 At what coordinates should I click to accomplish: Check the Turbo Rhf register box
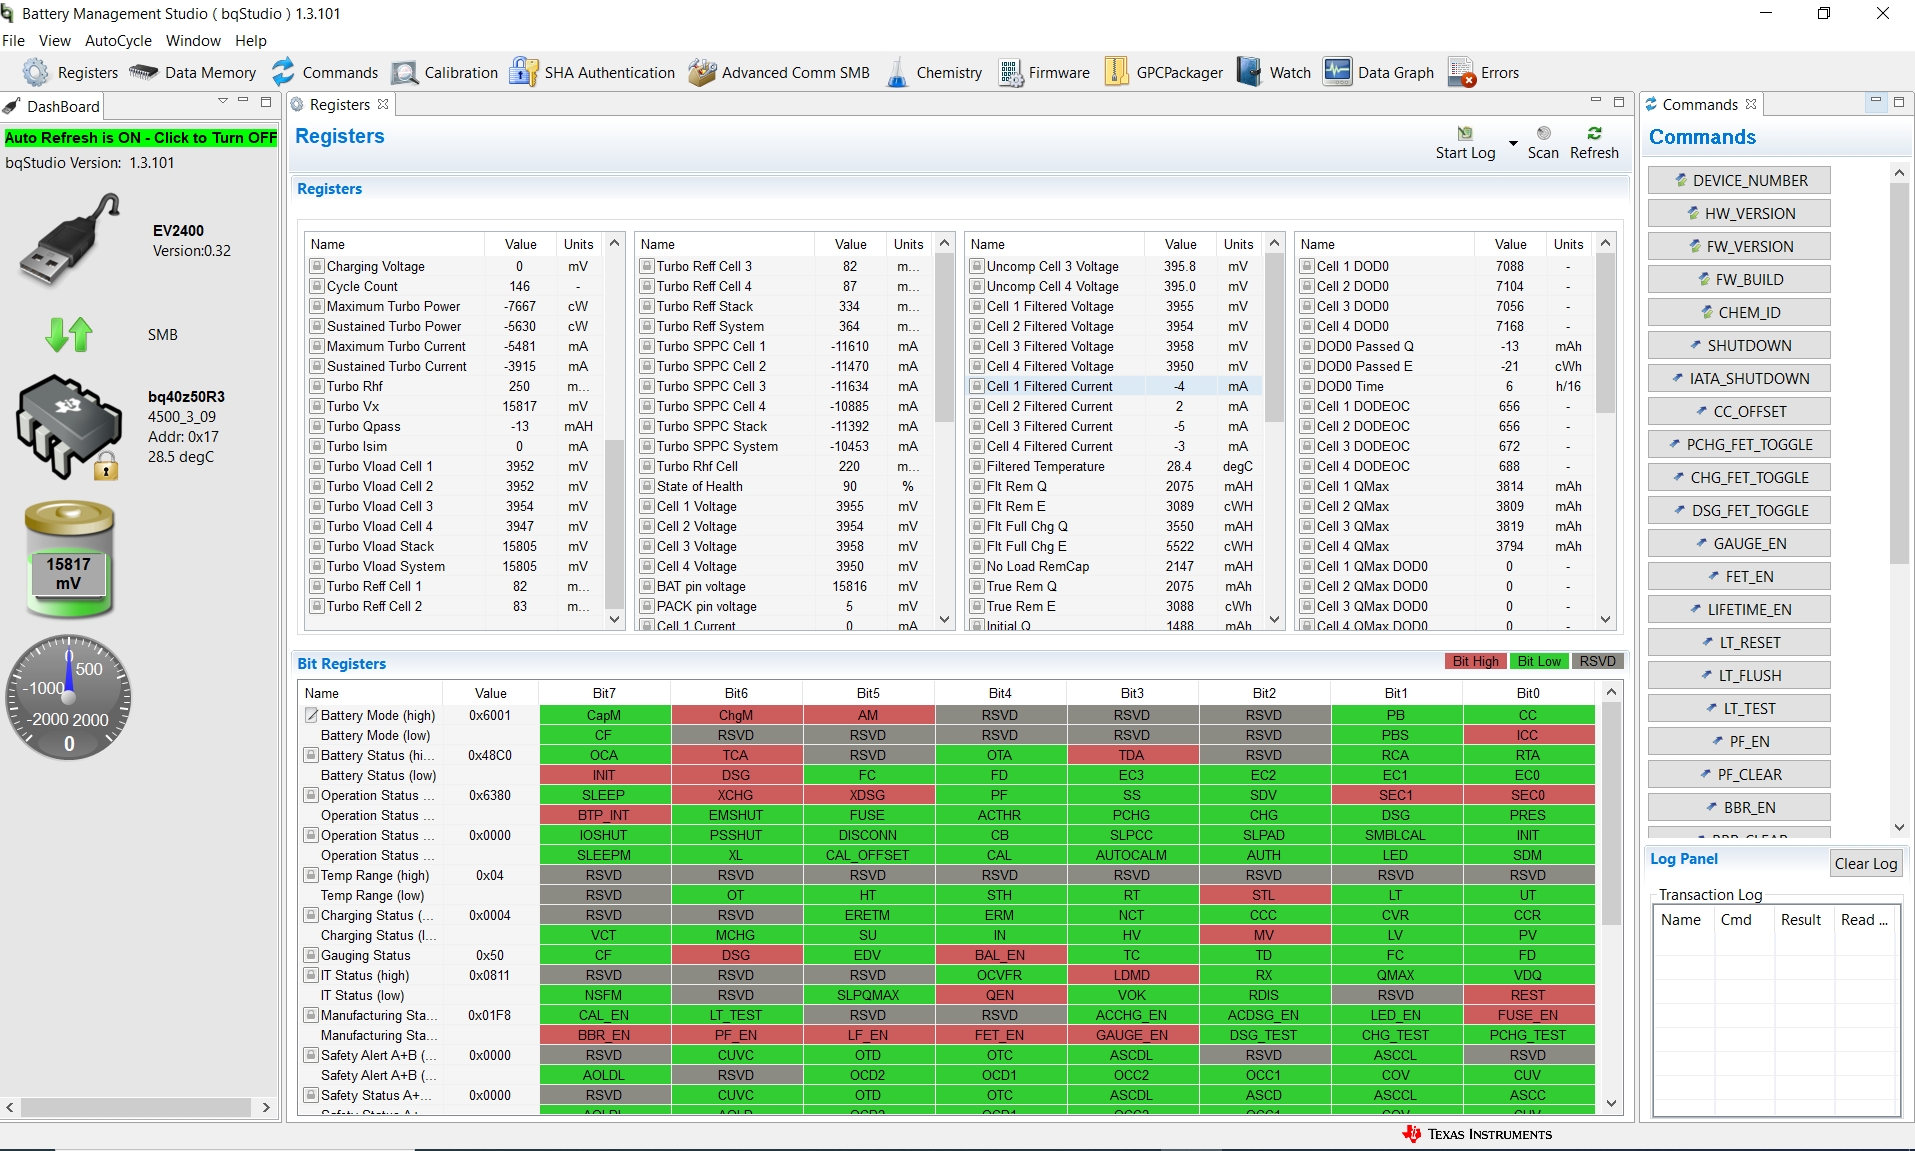tap(316, 386)
